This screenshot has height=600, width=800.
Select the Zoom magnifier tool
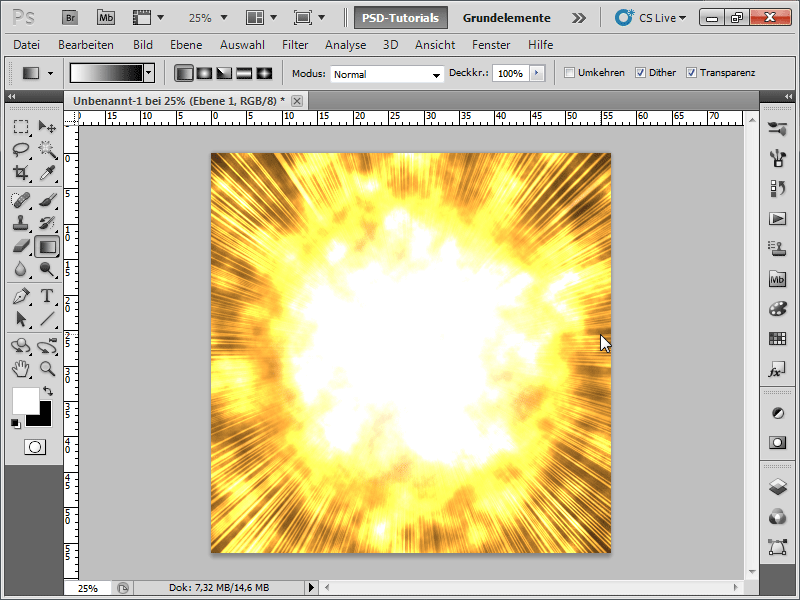point(47,368)
